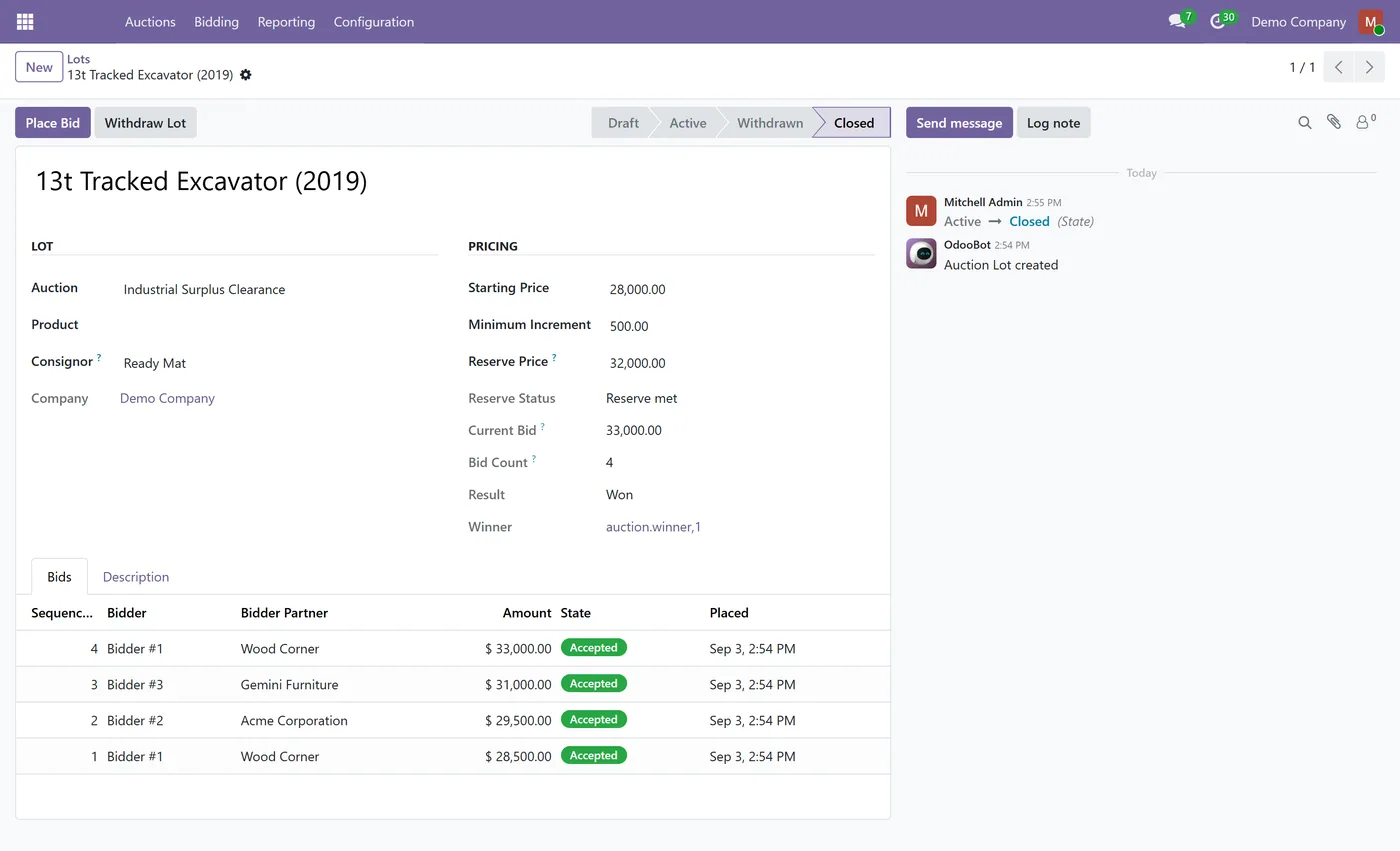The width and height of the screenshot is (1400, 851).
Task: Click the Consignor help question mark
Action: (x=99, y=357)
